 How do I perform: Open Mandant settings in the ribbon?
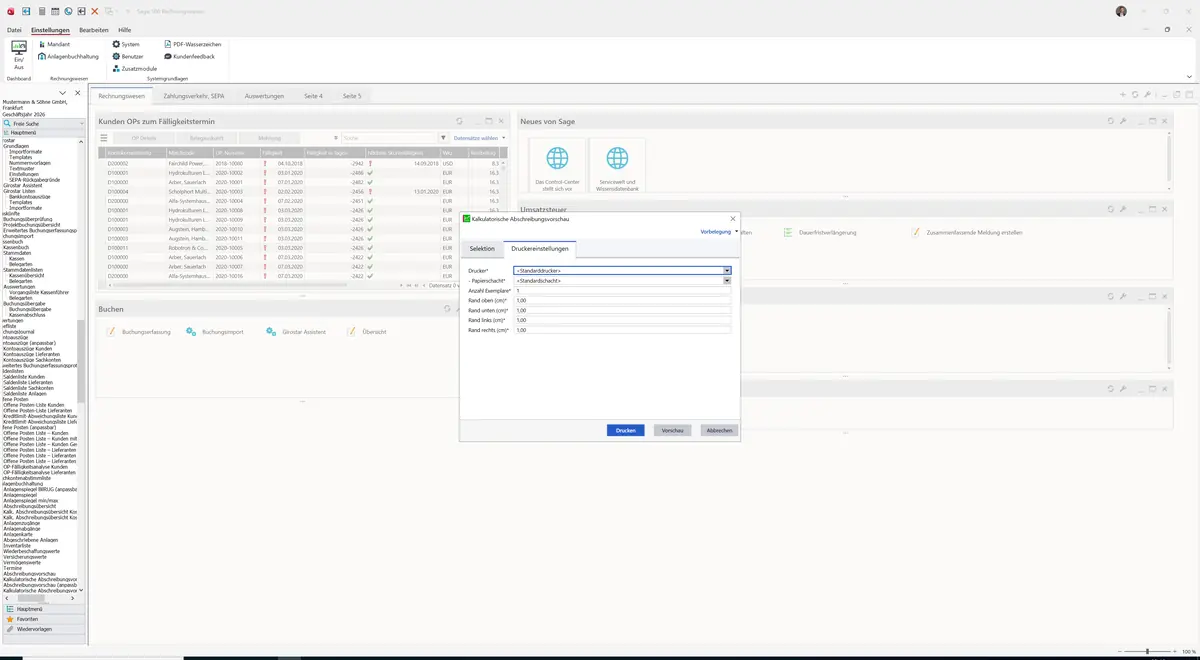[x=54, y=44]
